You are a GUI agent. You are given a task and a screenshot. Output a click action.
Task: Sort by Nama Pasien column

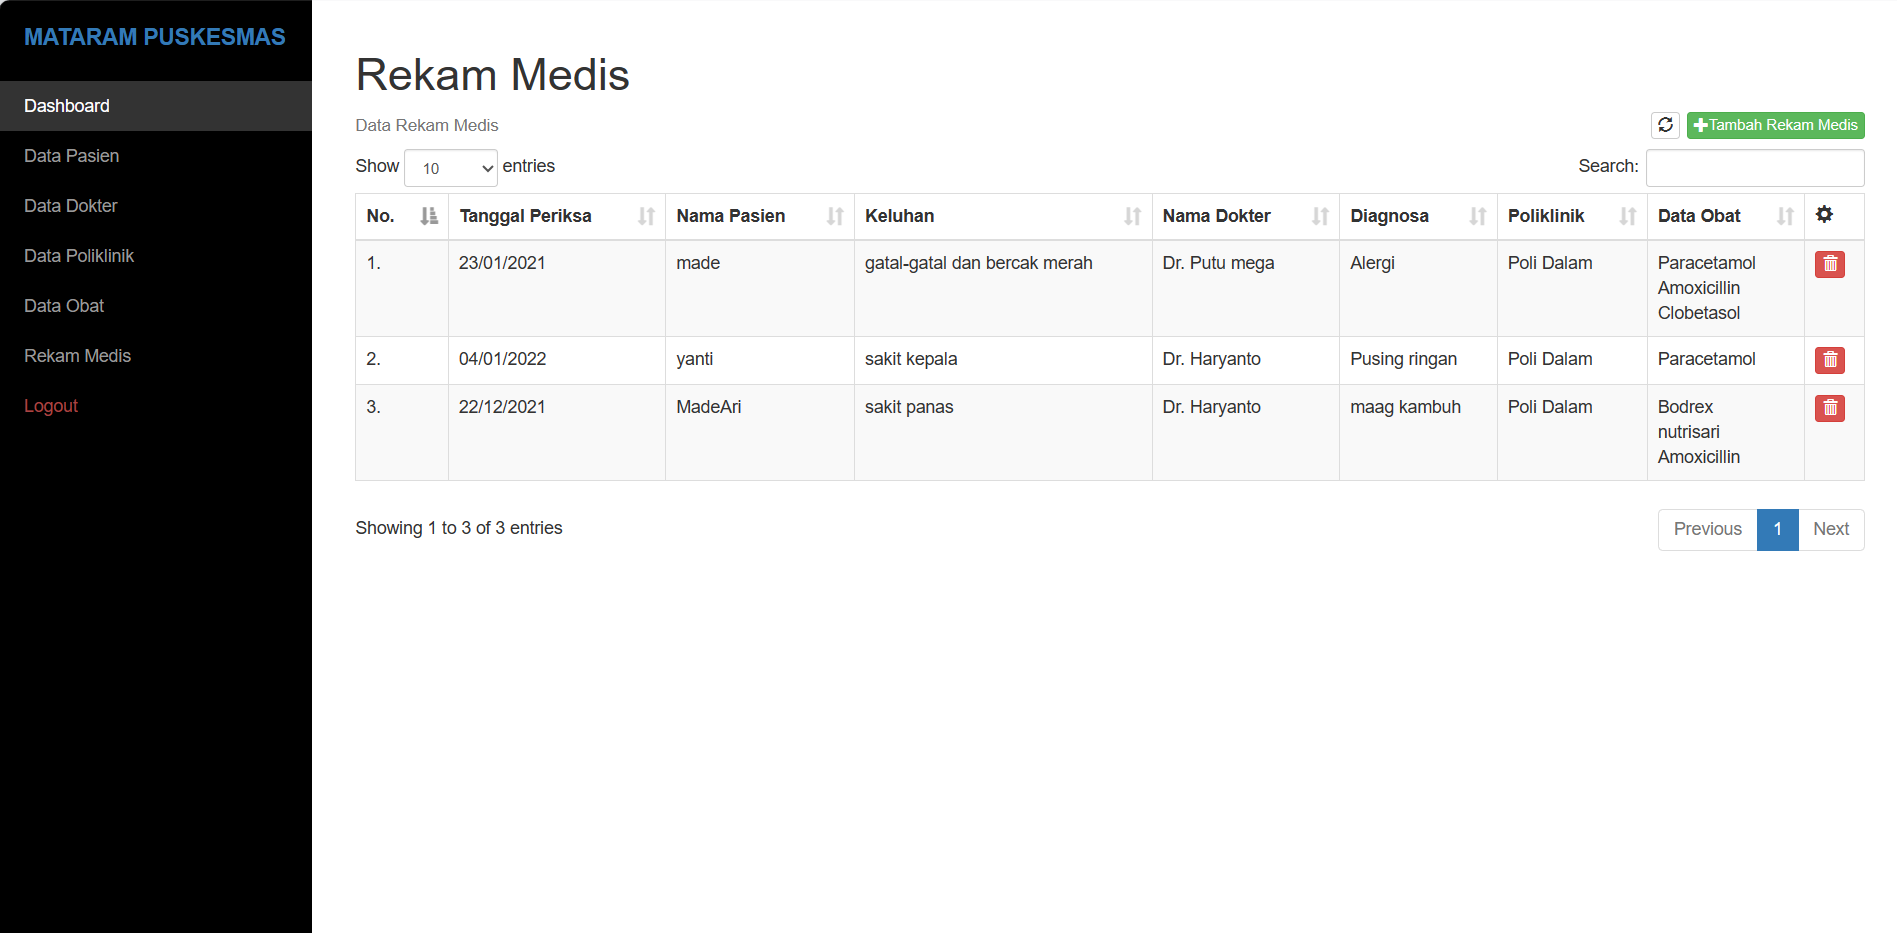click(x=758, y=216)
